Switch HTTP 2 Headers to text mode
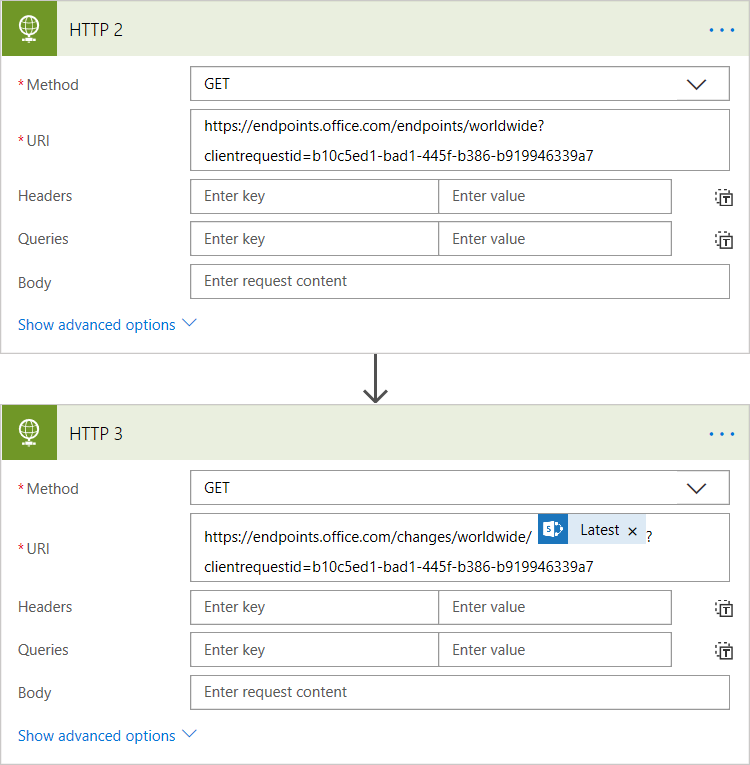This screenshot has height=765, width=750. [x=724, y=197]
